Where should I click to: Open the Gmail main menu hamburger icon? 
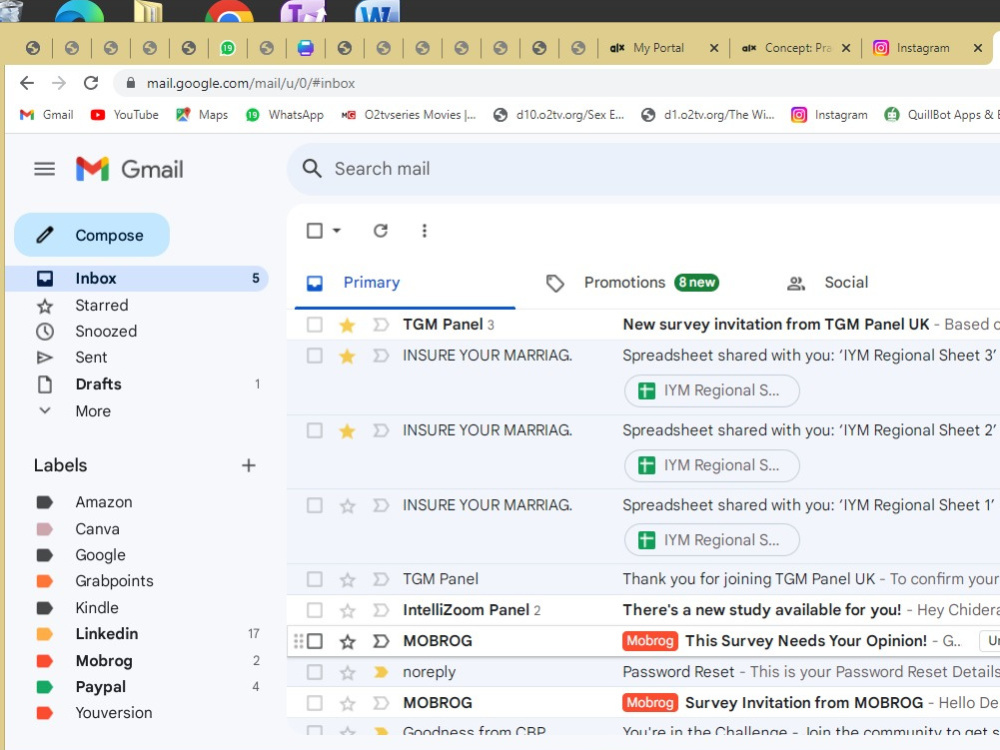click(x=44, y=169)
